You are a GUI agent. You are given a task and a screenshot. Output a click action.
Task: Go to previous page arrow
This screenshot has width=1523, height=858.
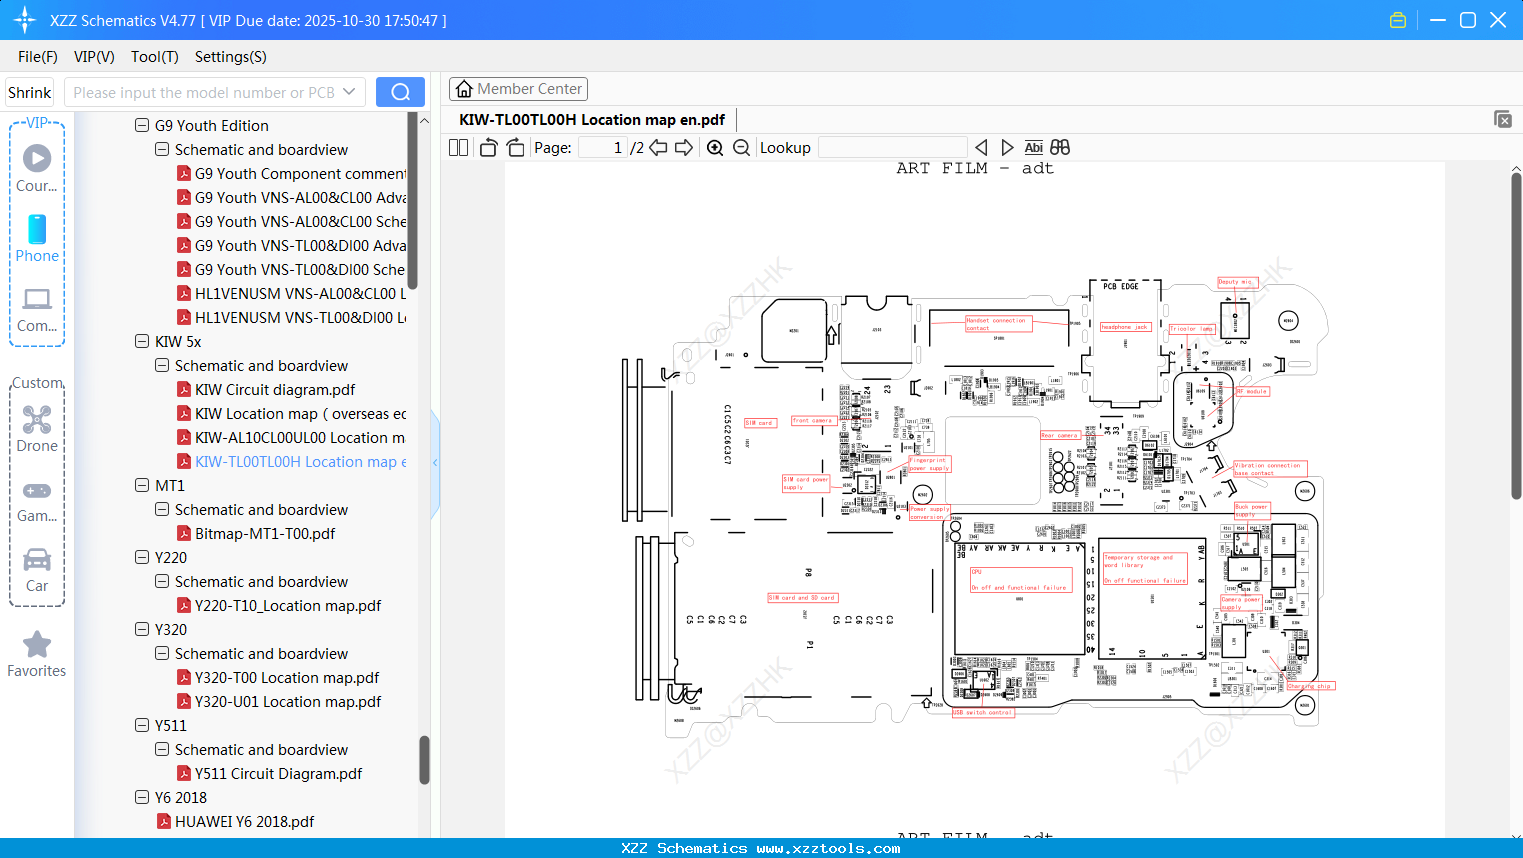coord(658,148)
